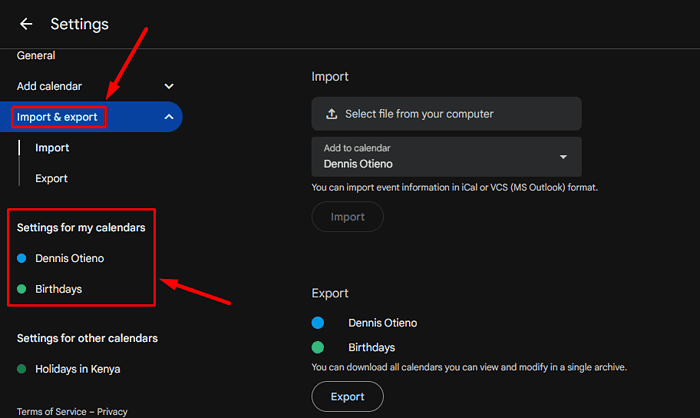Click blue circle in Export section

click(x=318, y=323)
